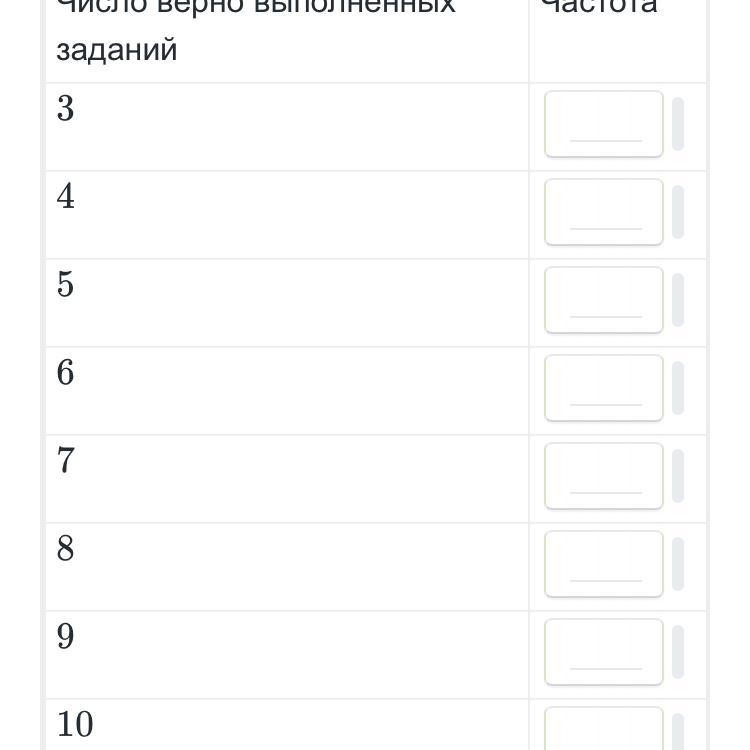
Task: Click the frequency input beside number 7
Action: click(603, 476)
